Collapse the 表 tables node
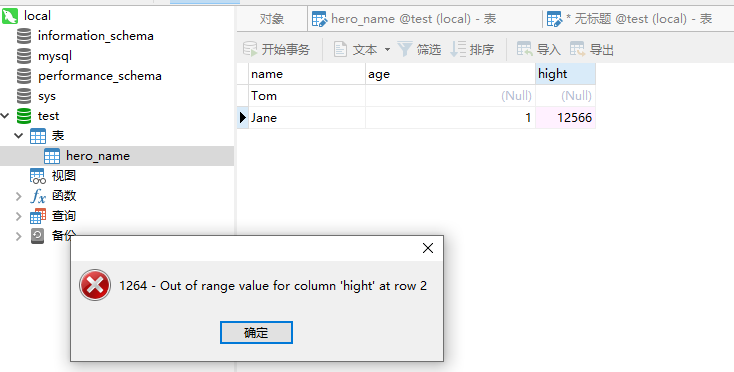 point(19,136)
